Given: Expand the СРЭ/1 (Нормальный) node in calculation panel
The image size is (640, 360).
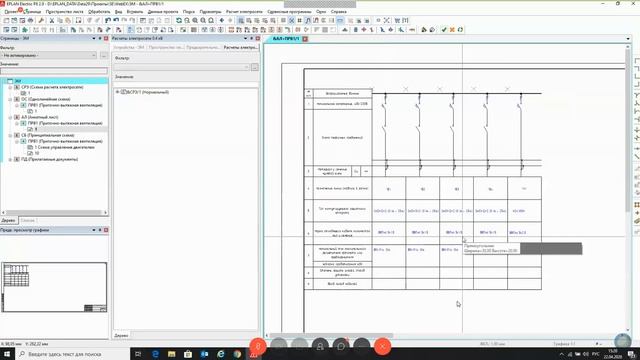Looking at the screenshot, I should coord(118,92).
